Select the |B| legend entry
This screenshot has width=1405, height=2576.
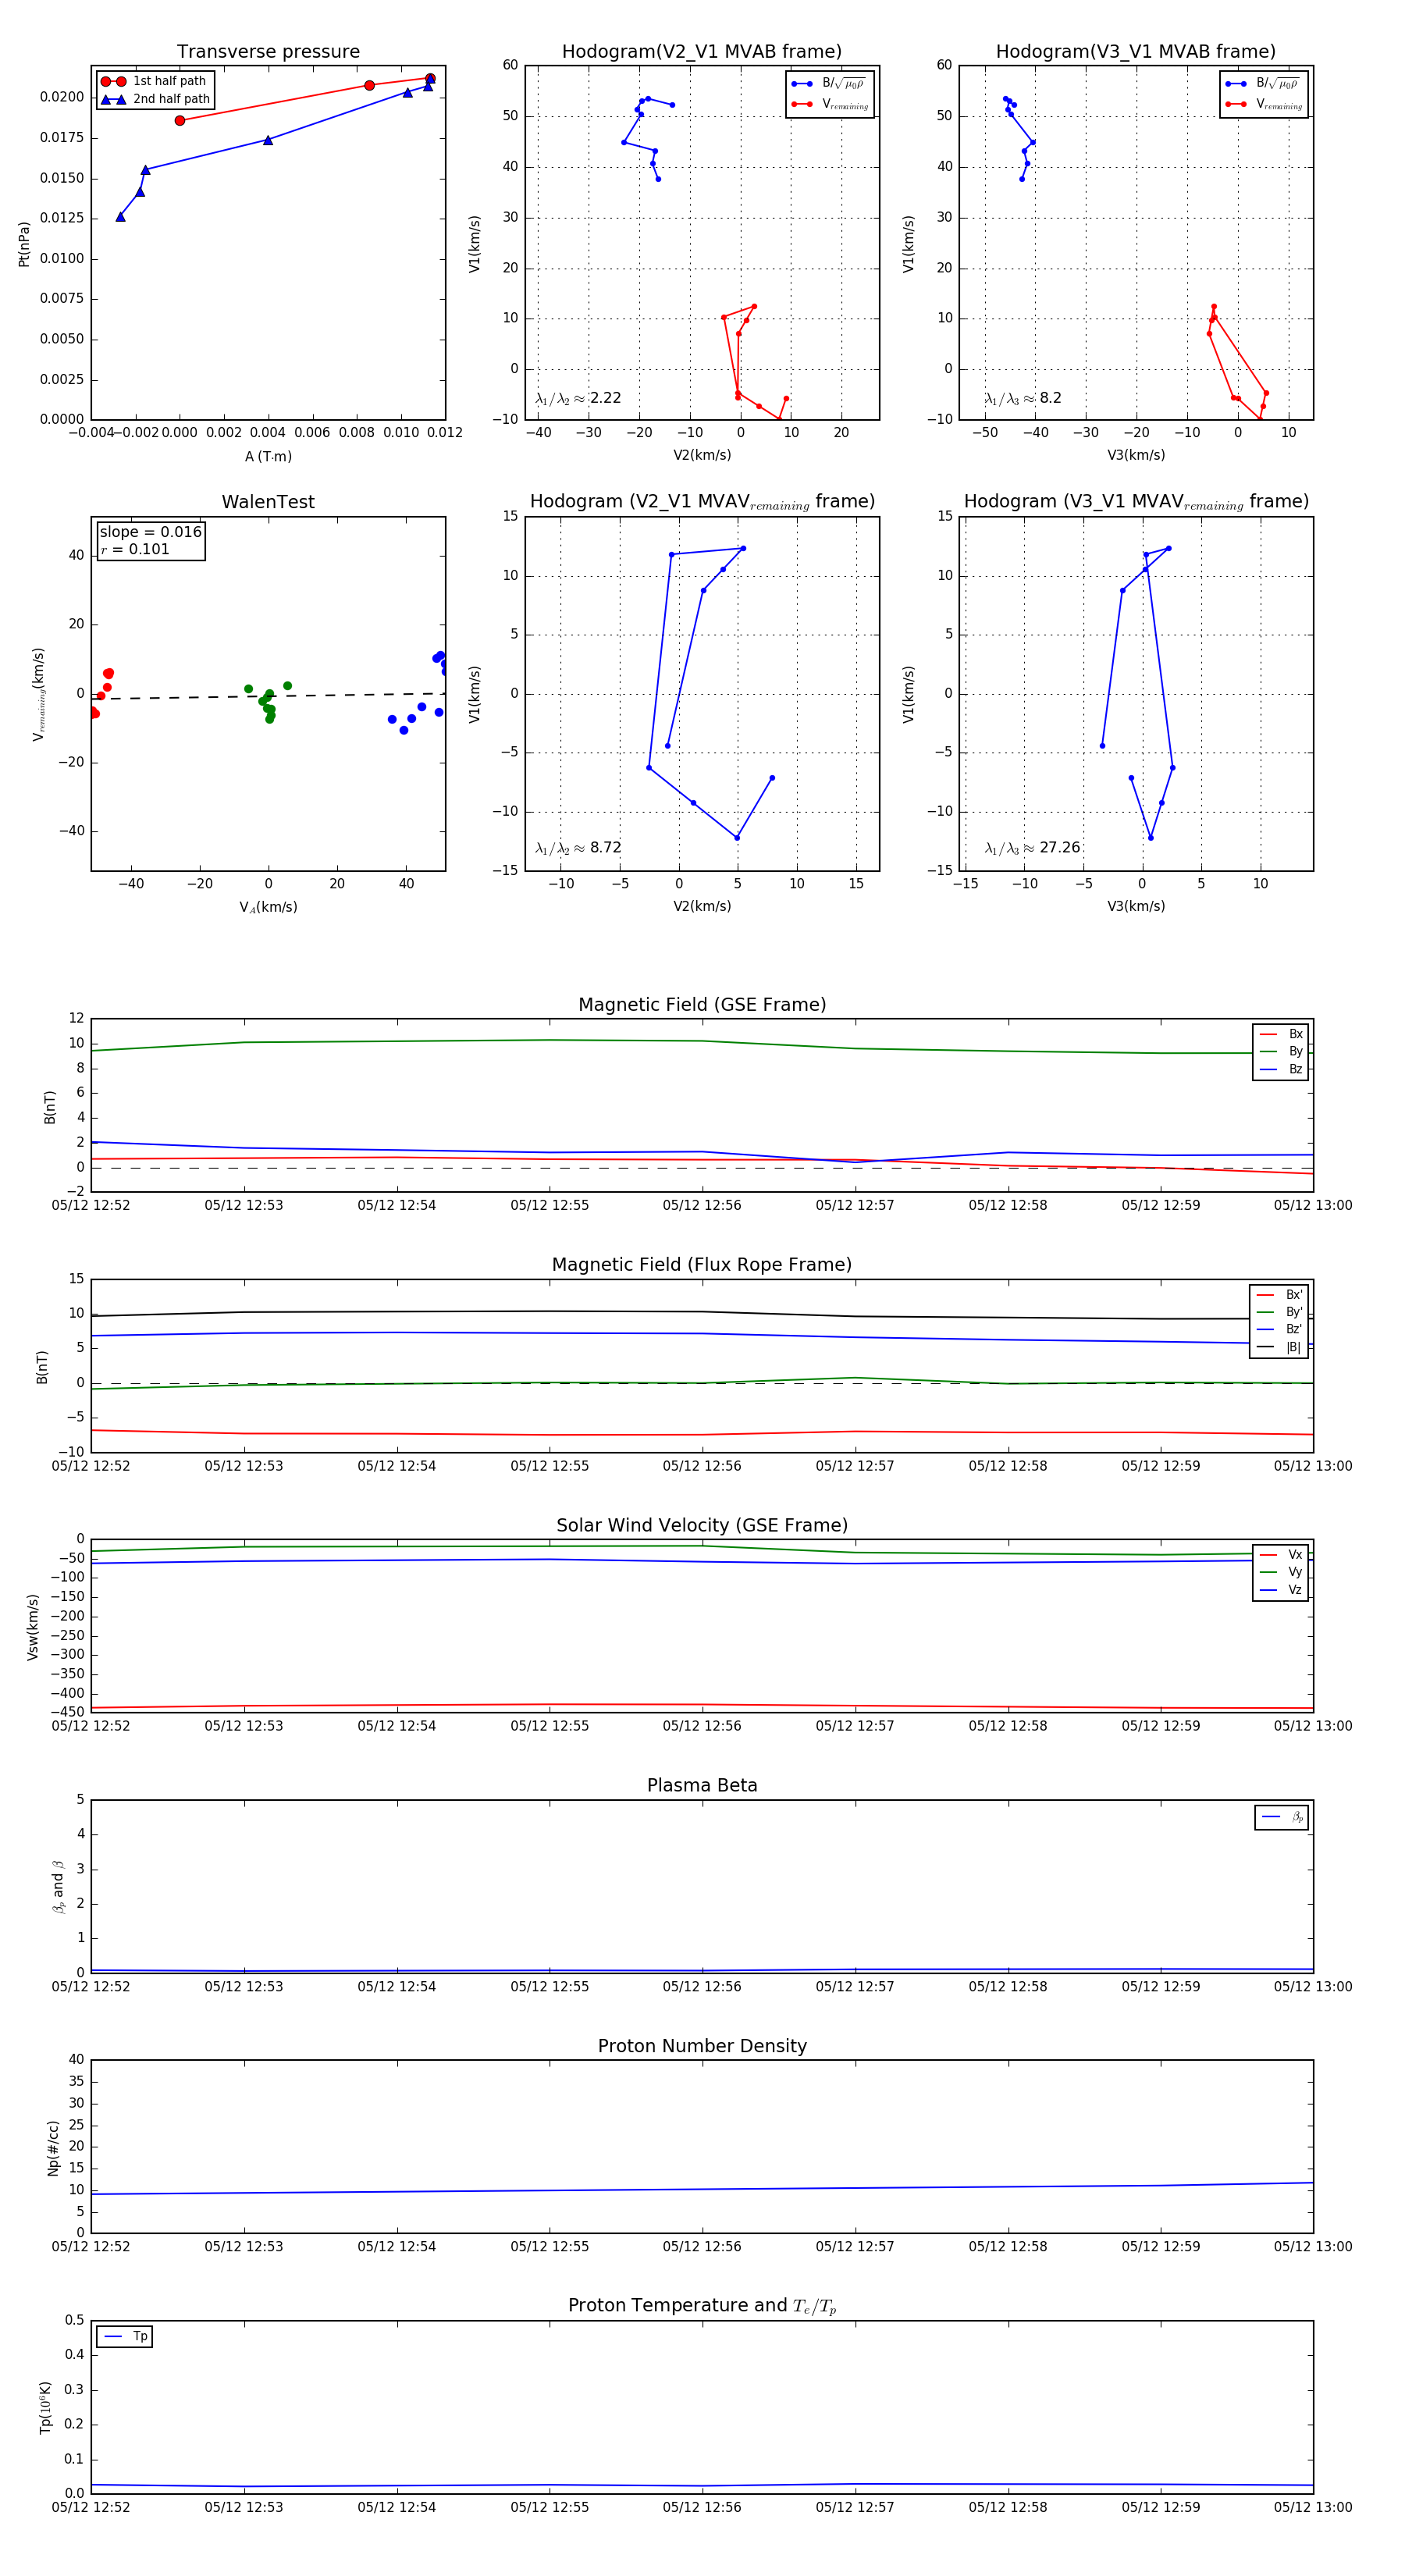coord(1279,1347)
